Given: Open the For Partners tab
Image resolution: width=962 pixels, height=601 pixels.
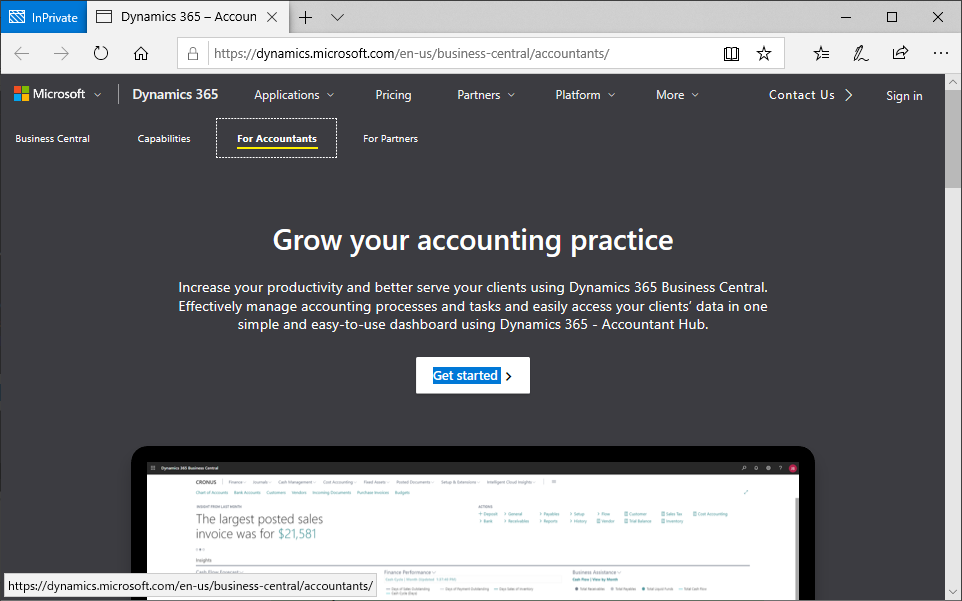Looking at the screenshot, I should [x=390, y=139].
